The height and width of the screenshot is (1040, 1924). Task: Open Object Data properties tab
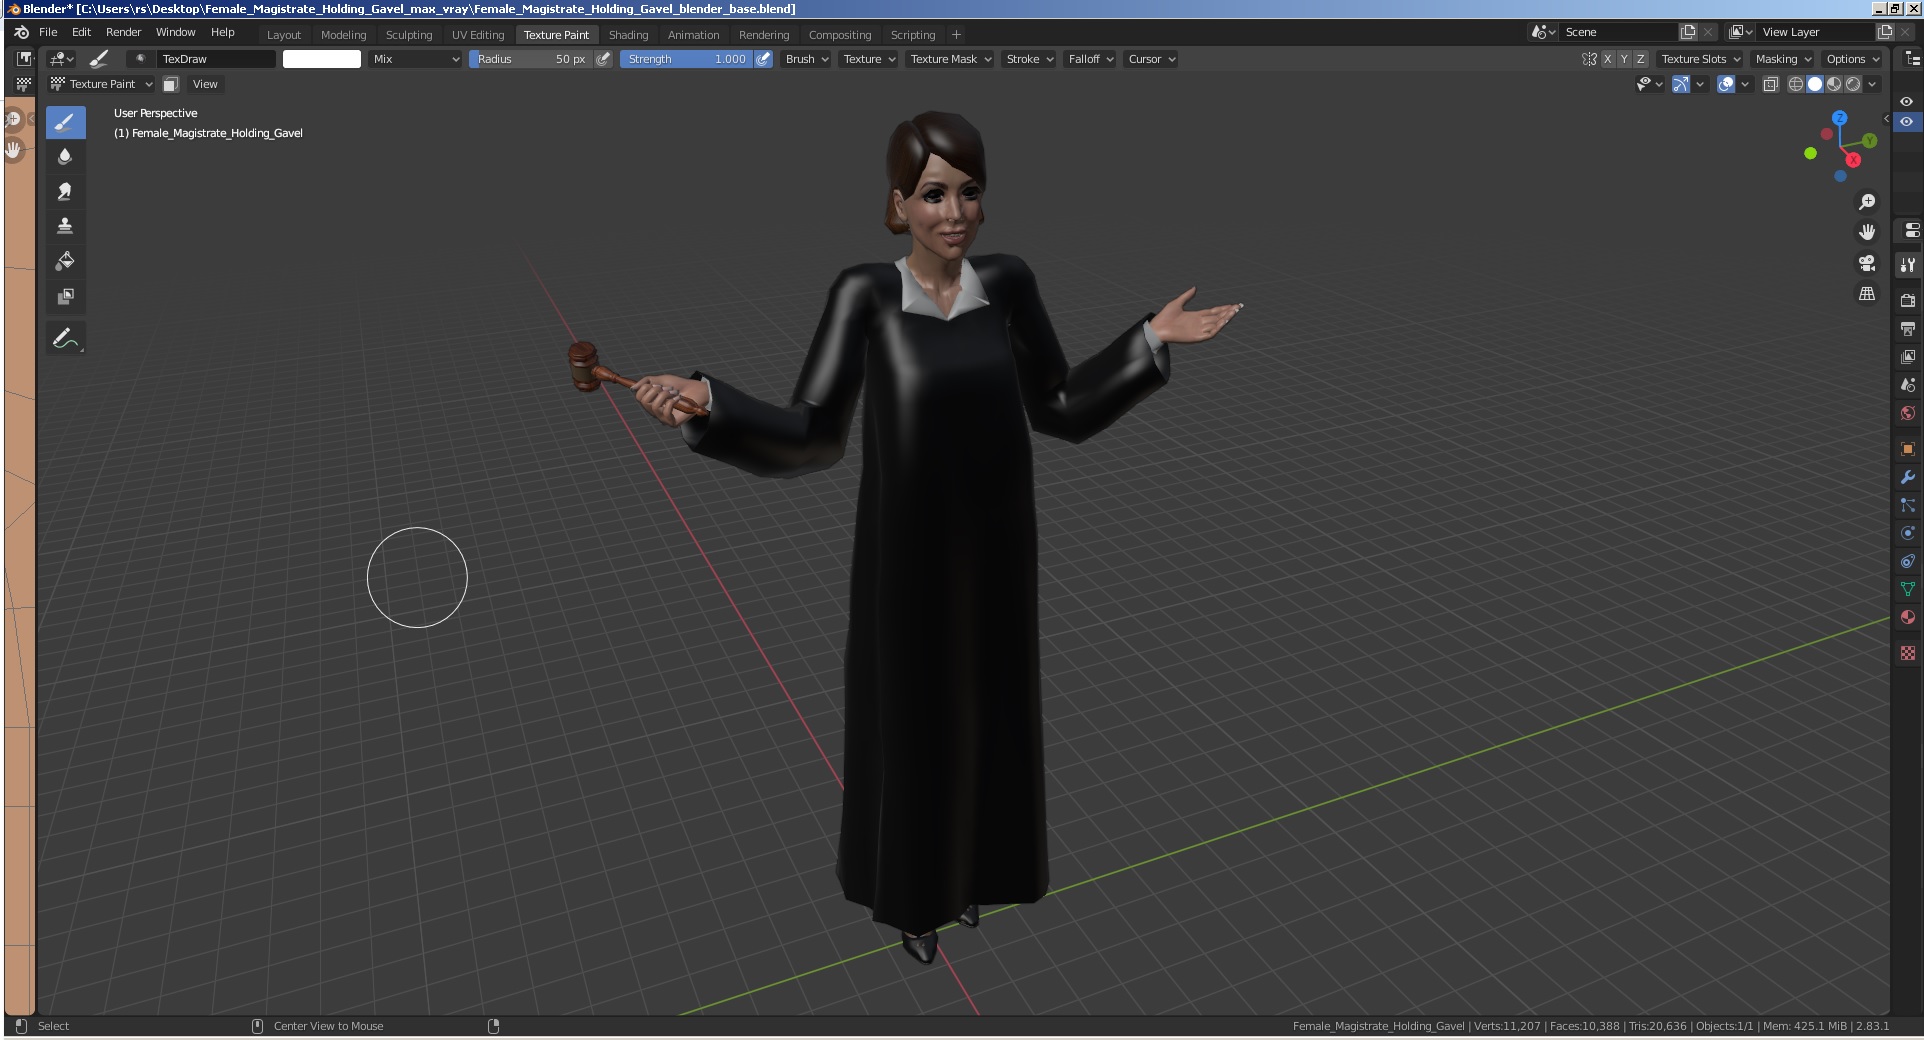pyautogui.click(x=1908, y=589)
